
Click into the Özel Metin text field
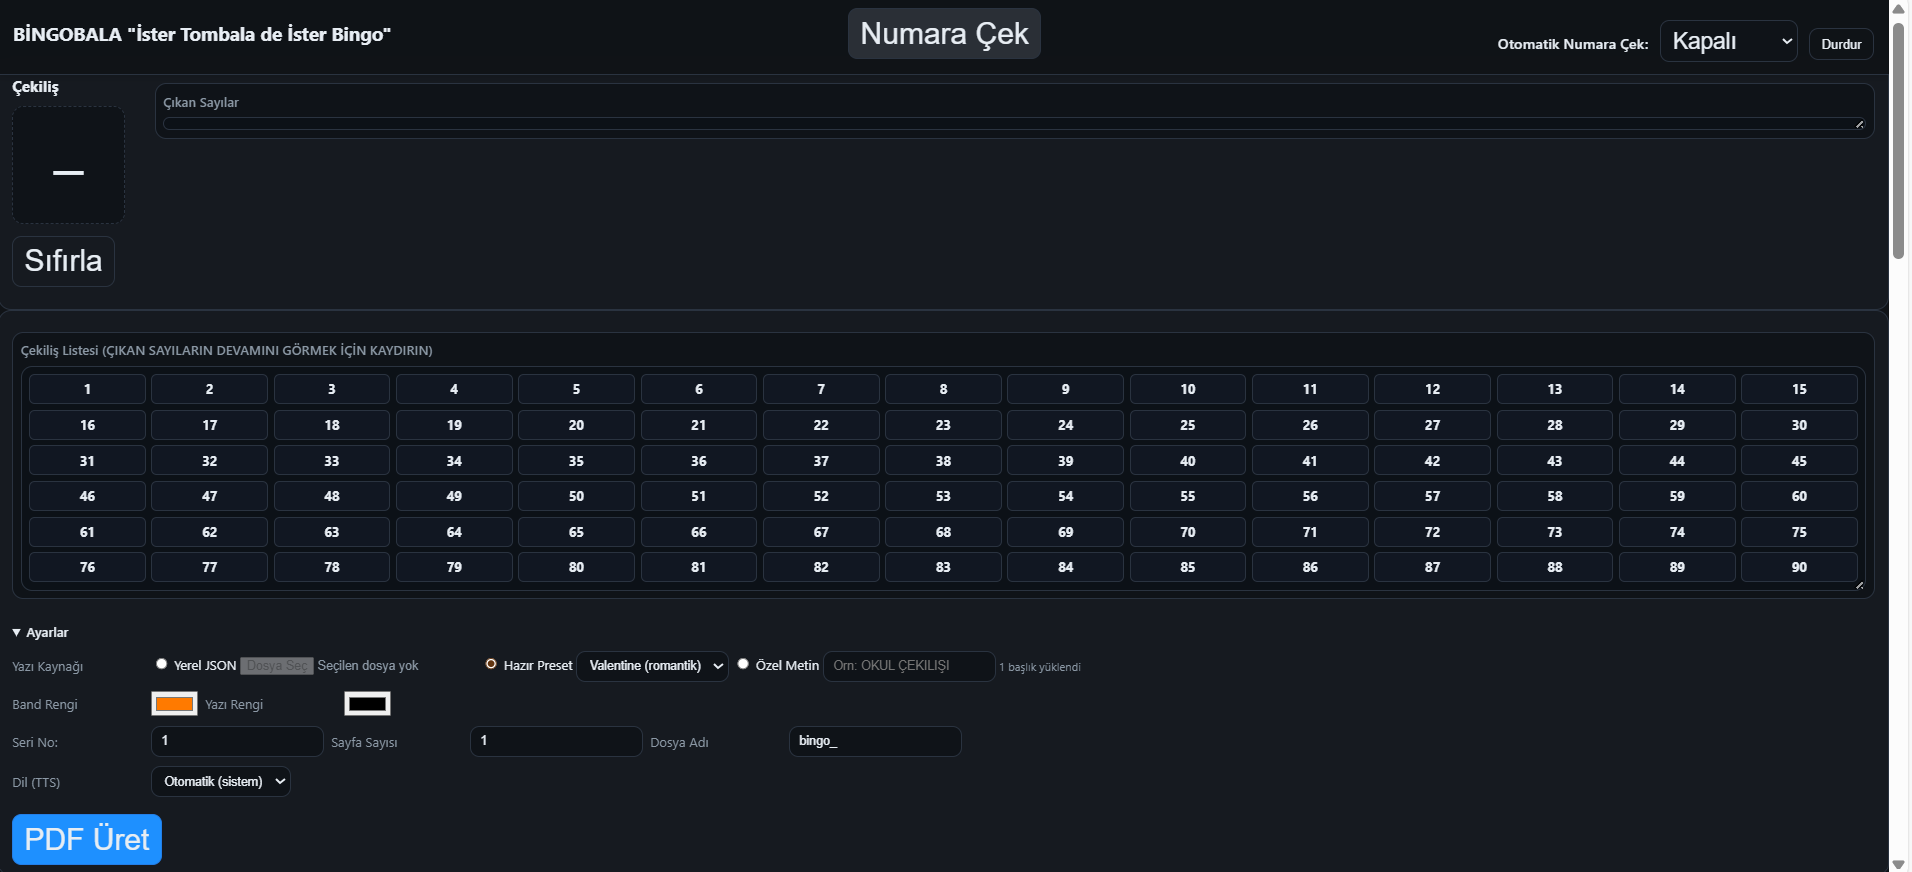click(908, 666)
